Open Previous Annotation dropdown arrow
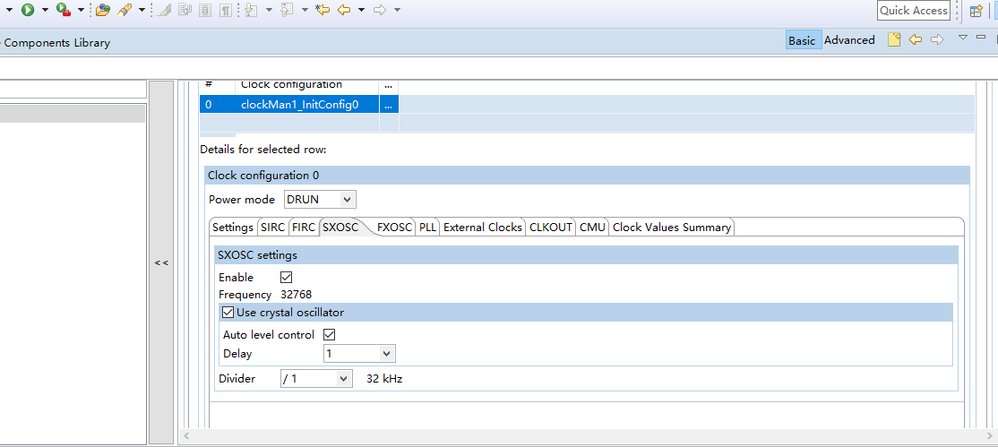 (x=304, y=10)
